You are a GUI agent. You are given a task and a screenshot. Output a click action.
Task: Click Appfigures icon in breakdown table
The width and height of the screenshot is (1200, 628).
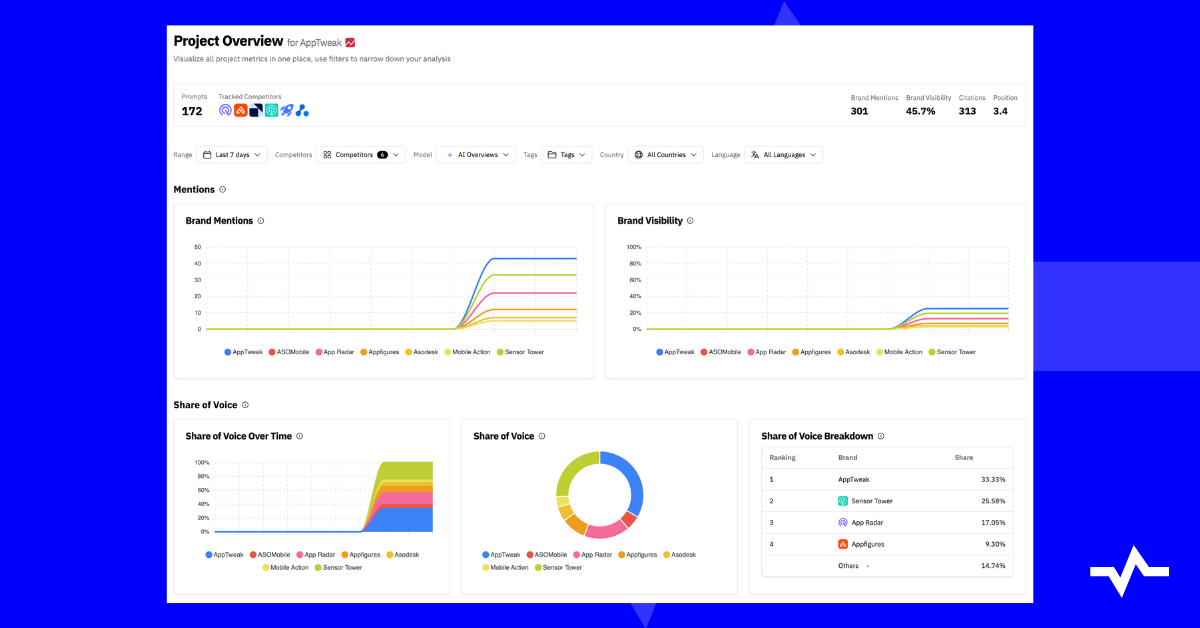(843, 544)
